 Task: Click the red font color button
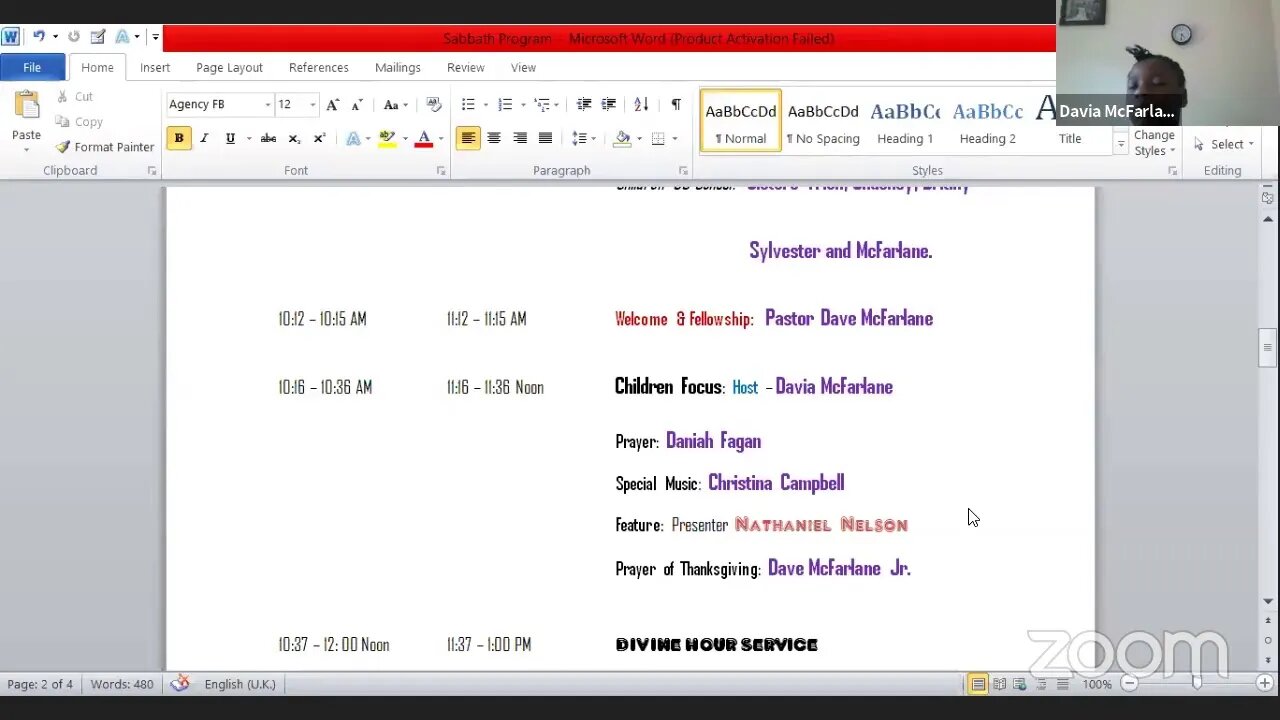tap(423, 138)
